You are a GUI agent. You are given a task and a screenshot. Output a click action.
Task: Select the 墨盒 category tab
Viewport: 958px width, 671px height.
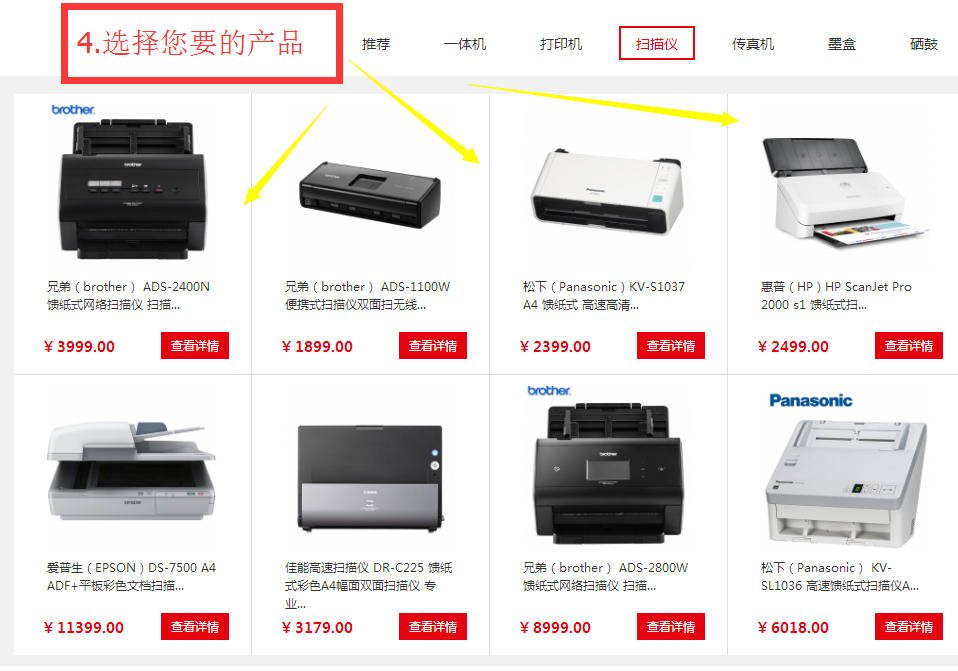(x=842, y=44)
